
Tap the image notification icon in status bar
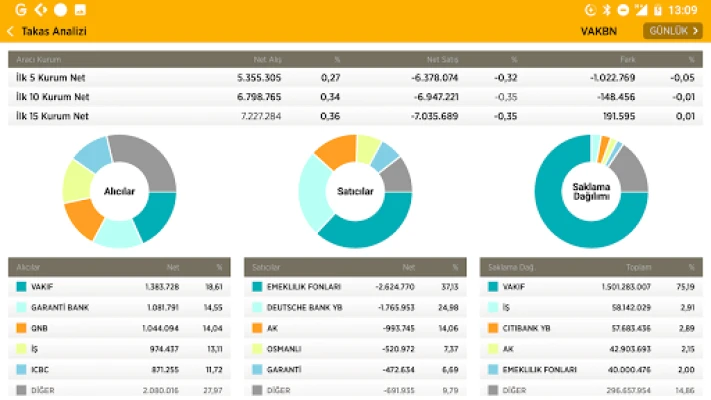(80, 9)
